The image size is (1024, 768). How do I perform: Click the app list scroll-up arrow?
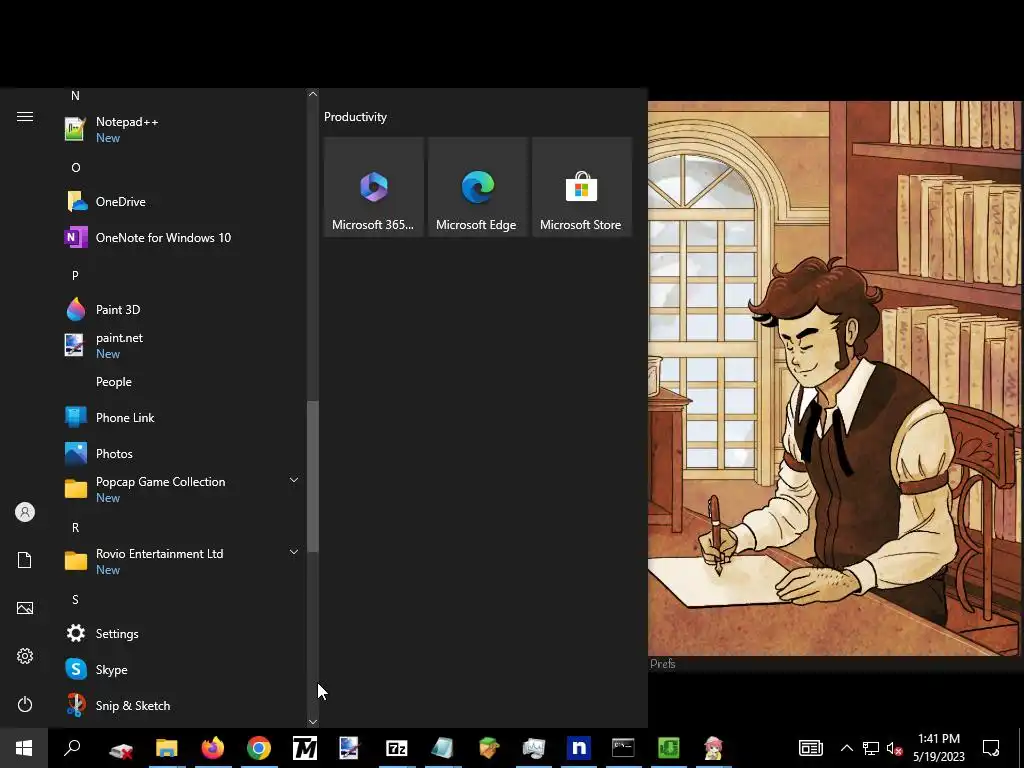(x=313, y=94)
